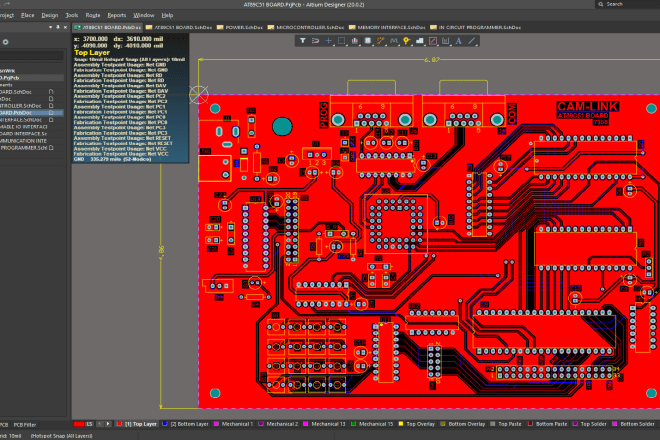Click the keepout region tool icon
The image size is (660, 440).
433,41
